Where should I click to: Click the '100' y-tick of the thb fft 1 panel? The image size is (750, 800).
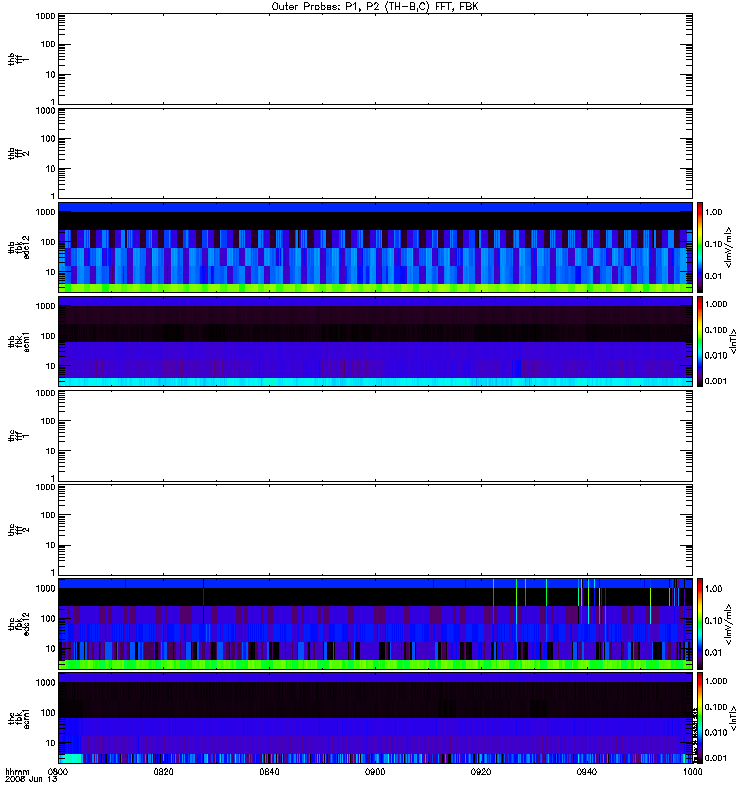coord(48,44)
